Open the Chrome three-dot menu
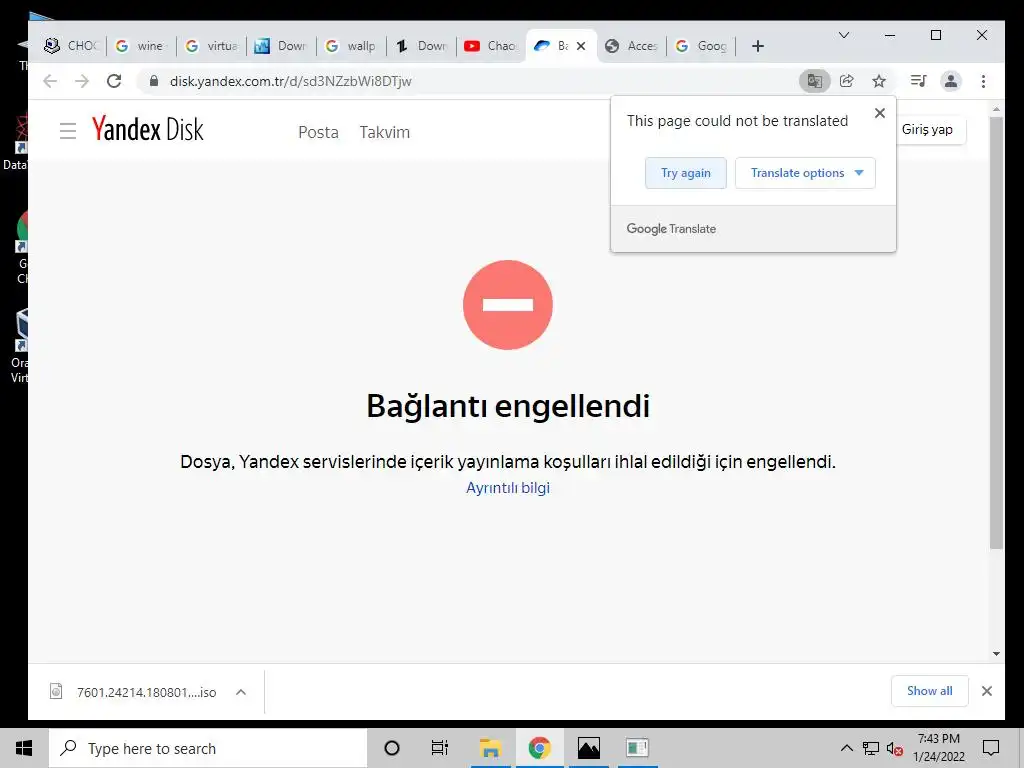This screenshot has width=1024, height=768. pyautogui.click(x=984, y=81)
